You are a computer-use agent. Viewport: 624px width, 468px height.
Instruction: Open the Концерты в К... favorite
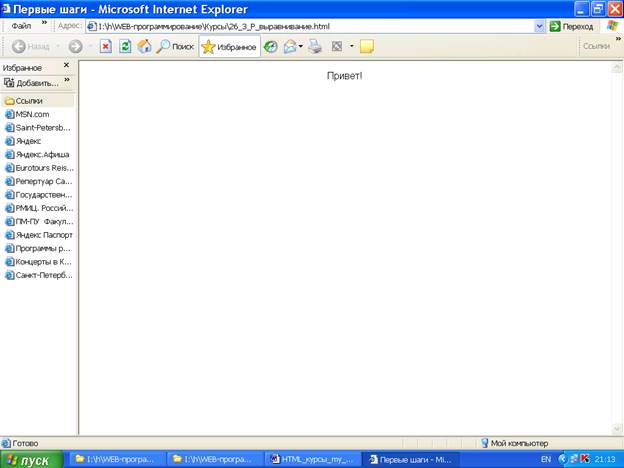coord(38,262)
